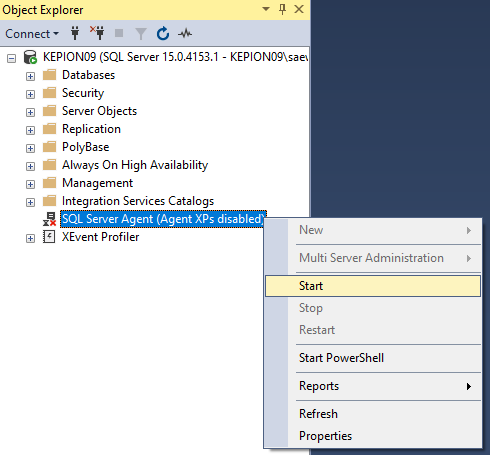Pin the Object Explorer panel
This screenshot has width=490, height=455.
(282, 9)
